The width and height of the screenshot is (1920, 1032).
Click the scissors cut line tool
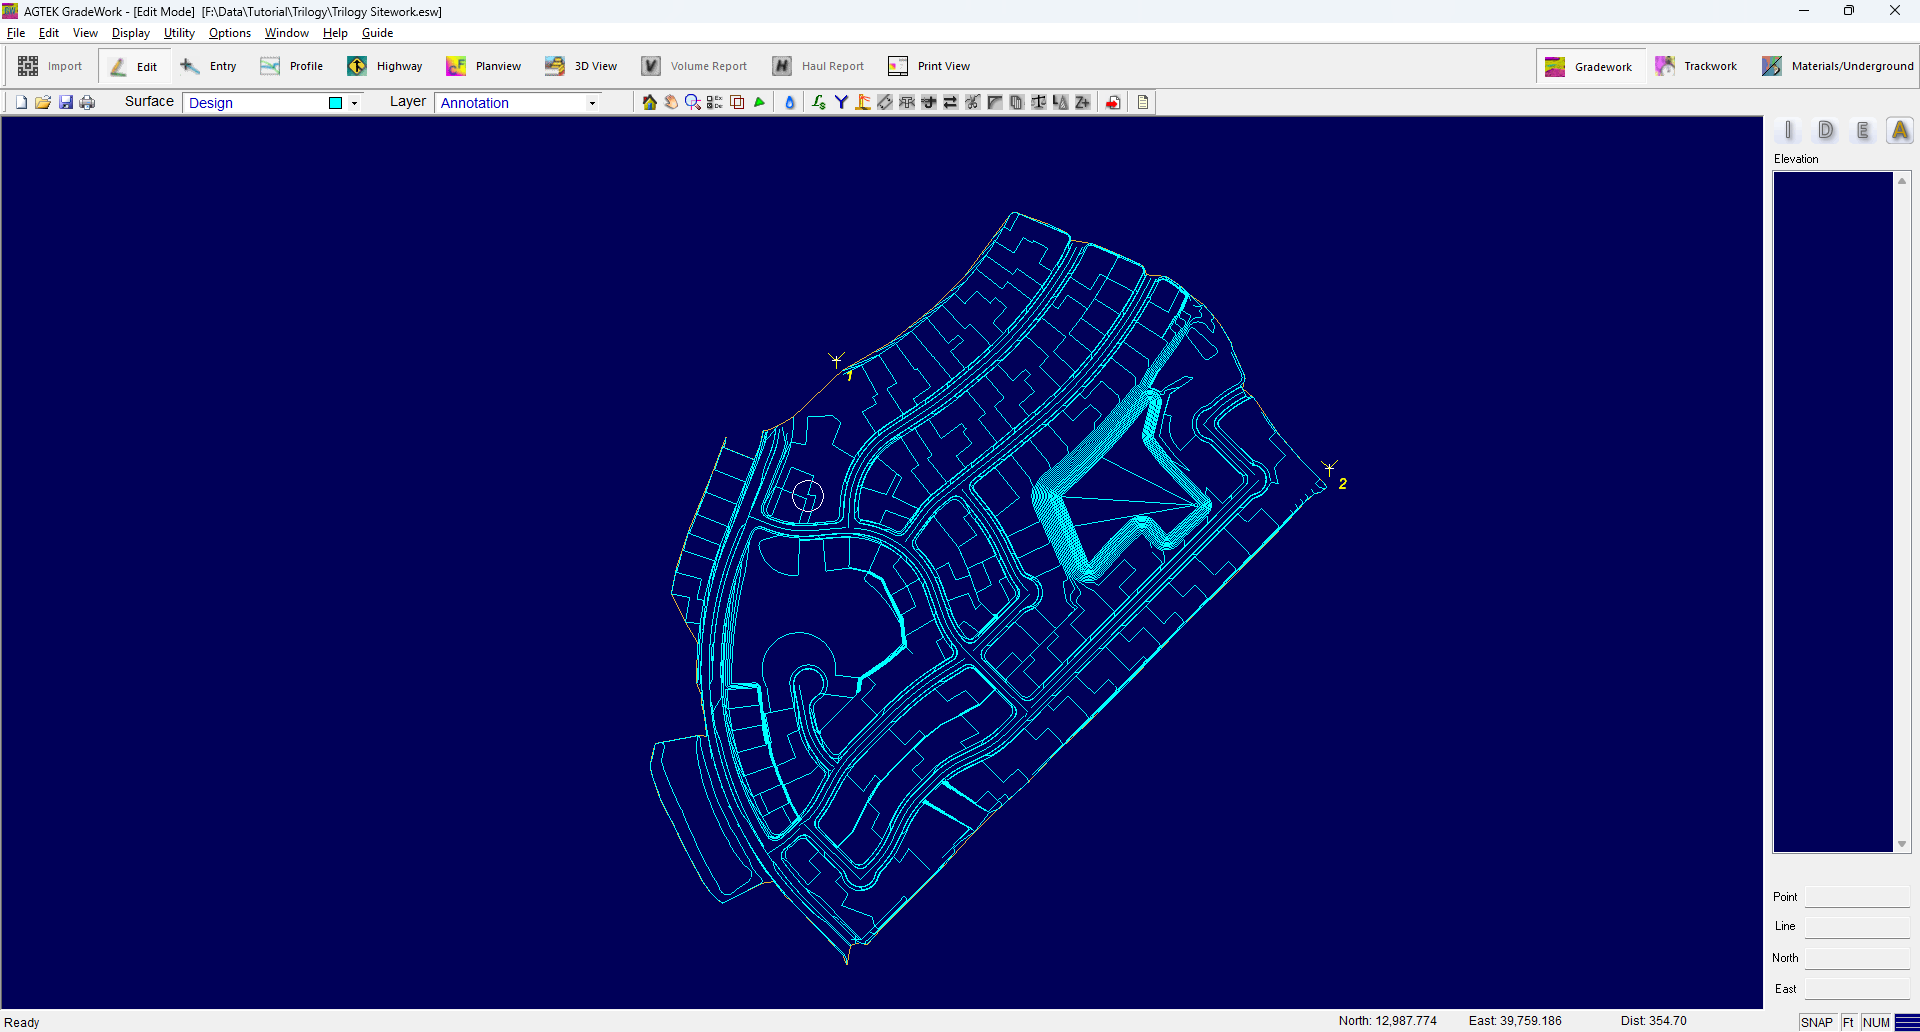click(973, 102)
